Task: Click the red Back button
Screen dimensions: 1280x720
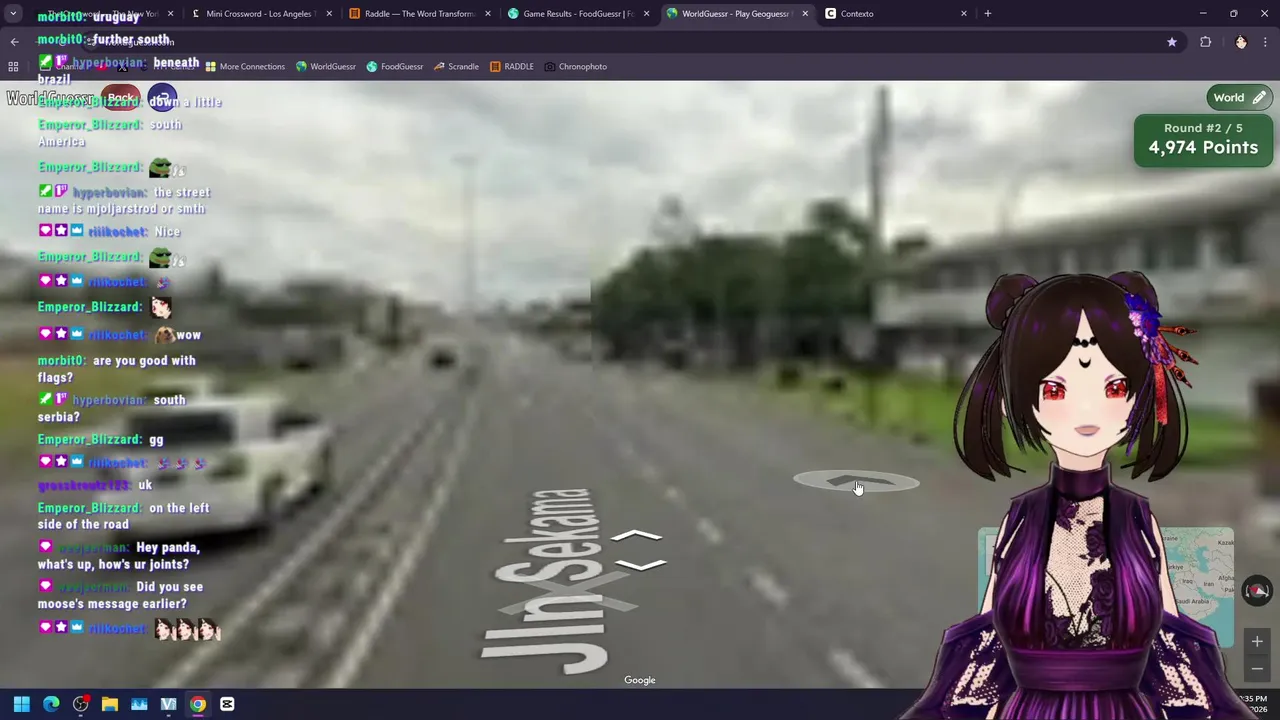Action: tap(121, 99)
